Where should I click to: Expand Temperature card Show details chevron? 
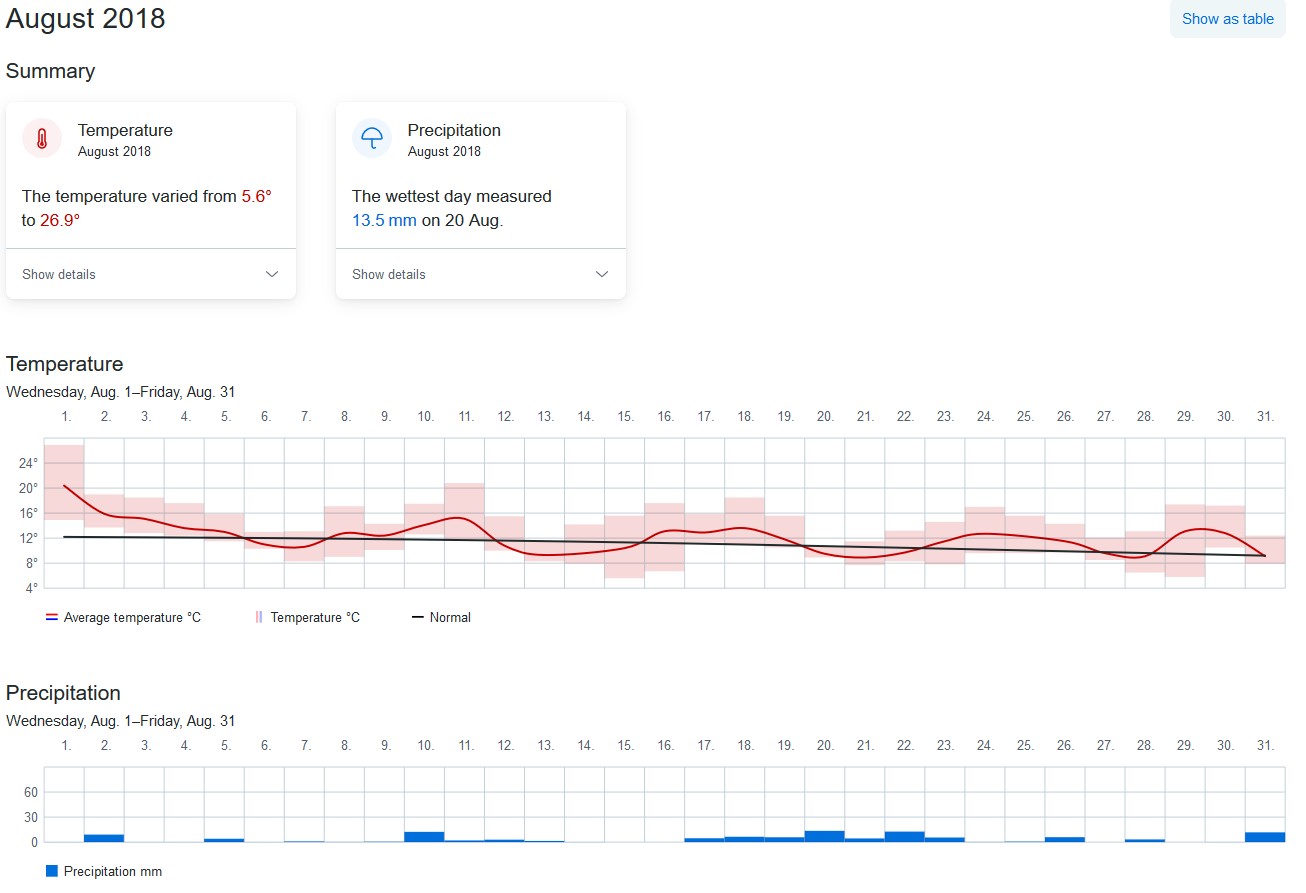(272, 274)
